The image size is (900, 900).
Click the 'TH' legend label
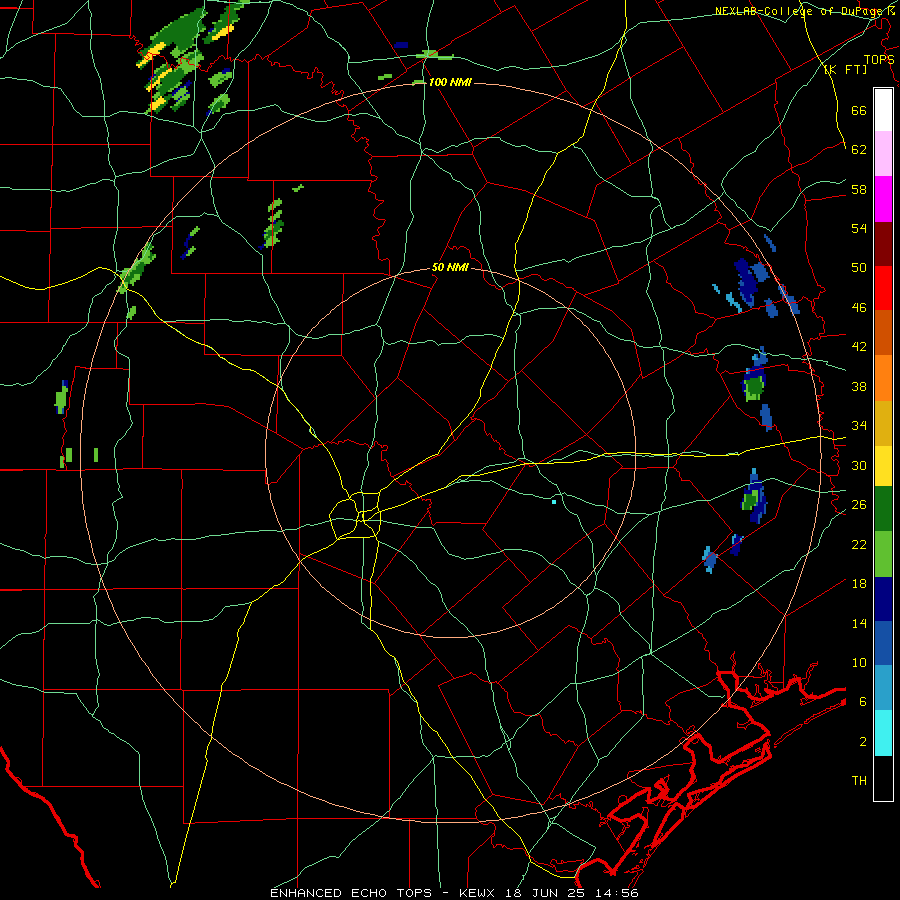859,780
